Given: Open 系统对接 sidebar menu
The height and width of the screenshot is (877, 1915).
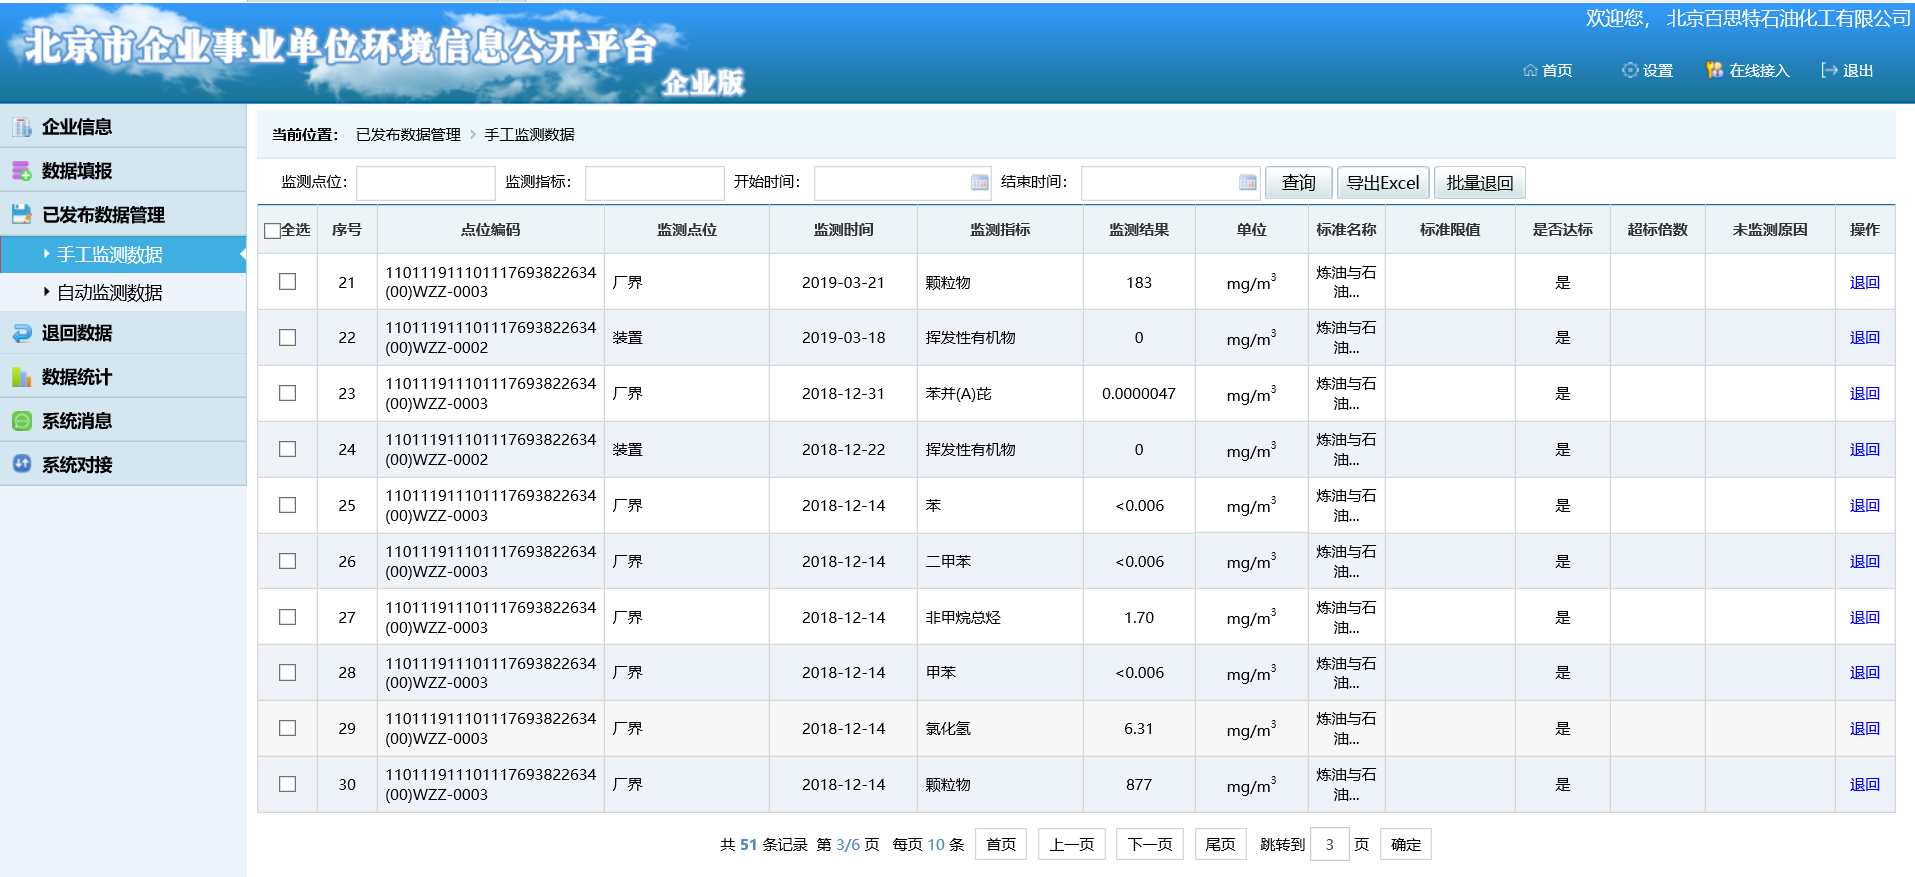Looking at the screenshot, I should pos(123,464).
